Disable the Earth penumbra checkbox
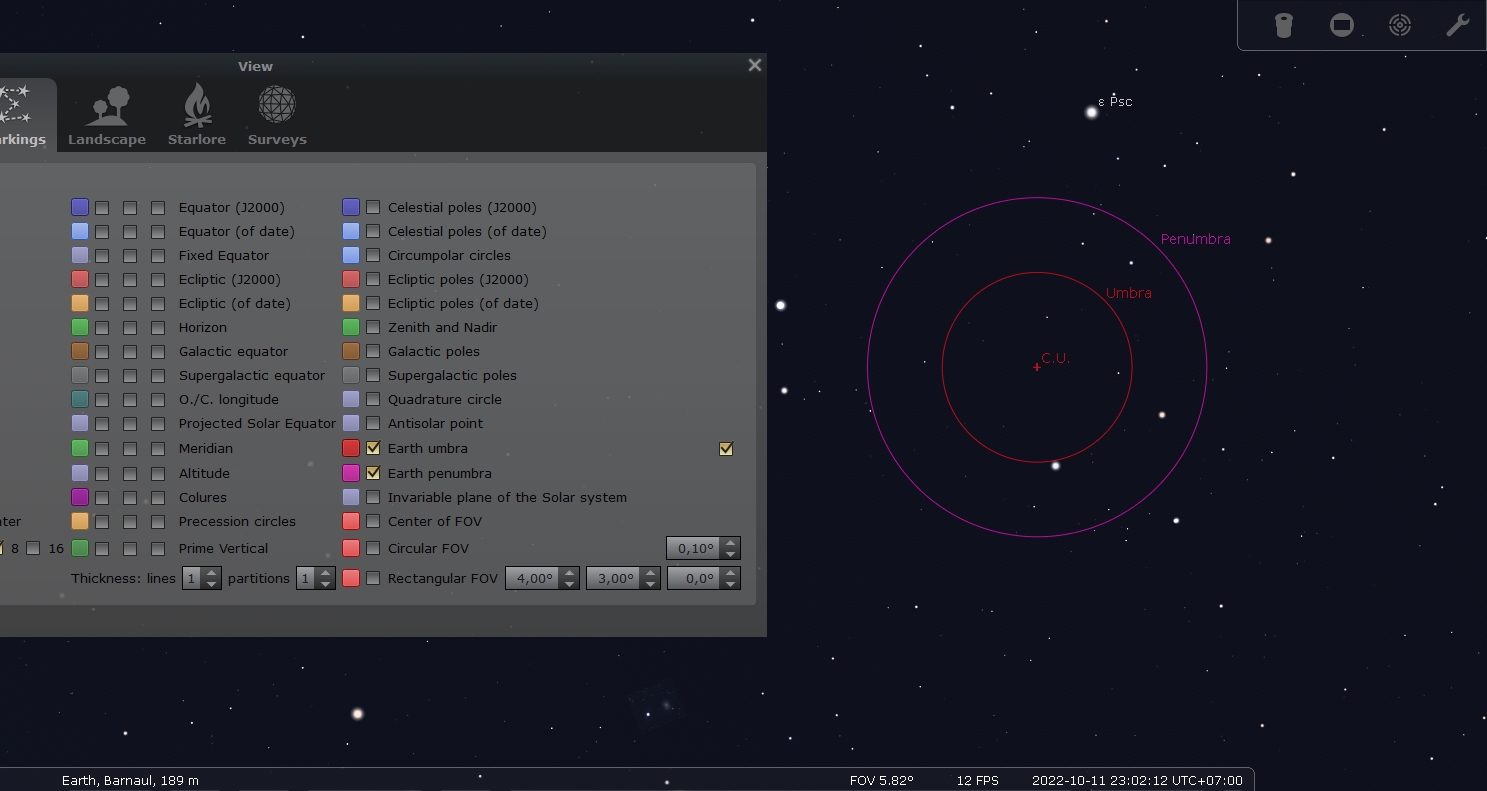This screenshot has width=1487, height=791. [x=373, y=472]
